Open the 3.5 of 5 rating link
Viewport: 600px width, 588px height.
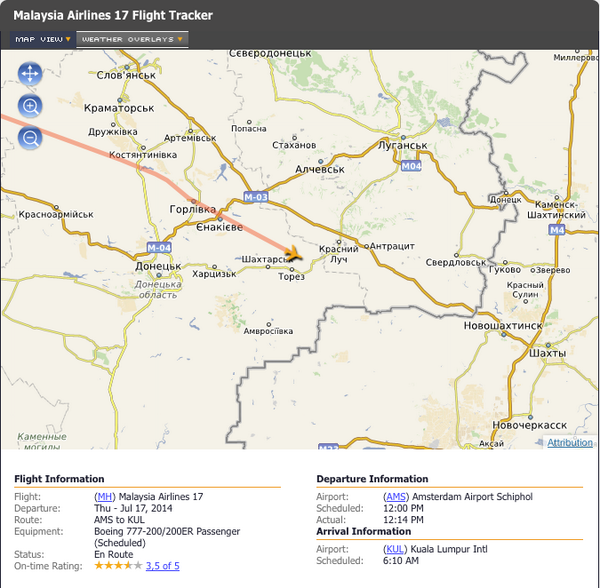(163, 566)
